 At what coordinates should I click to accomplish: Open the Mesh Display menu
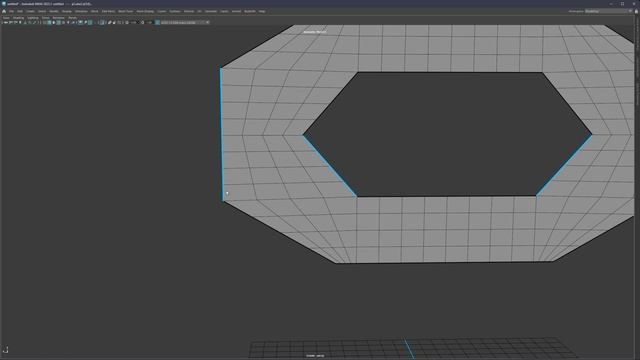click(145, 11)
